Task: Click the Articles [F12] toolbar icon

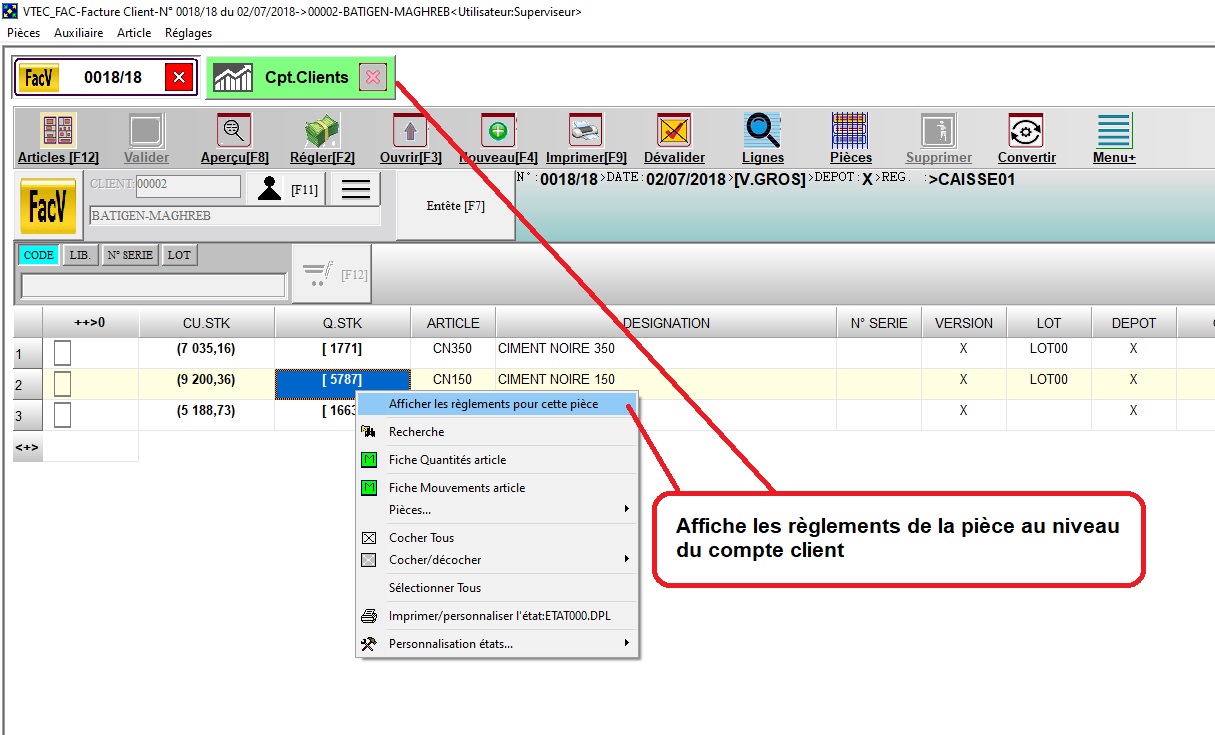Action: point(58,132)
